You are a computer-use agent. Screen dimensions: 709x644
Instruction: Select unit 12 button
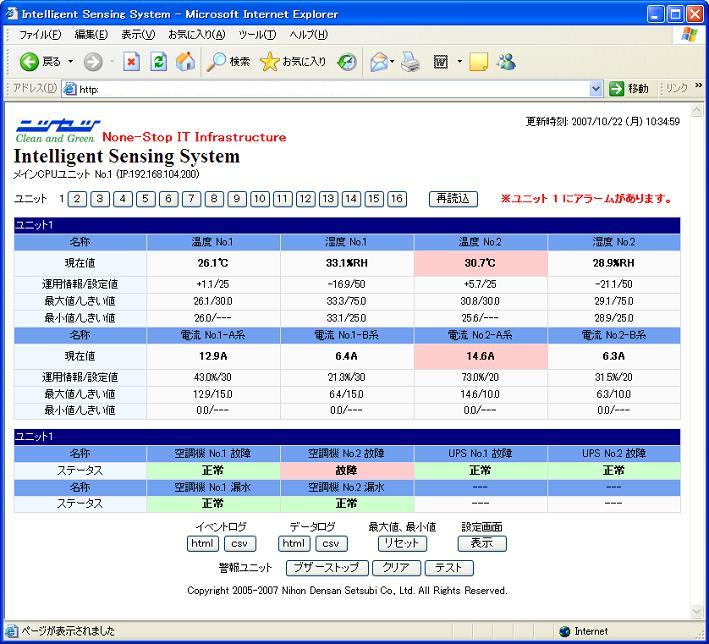tap(306, 199)
